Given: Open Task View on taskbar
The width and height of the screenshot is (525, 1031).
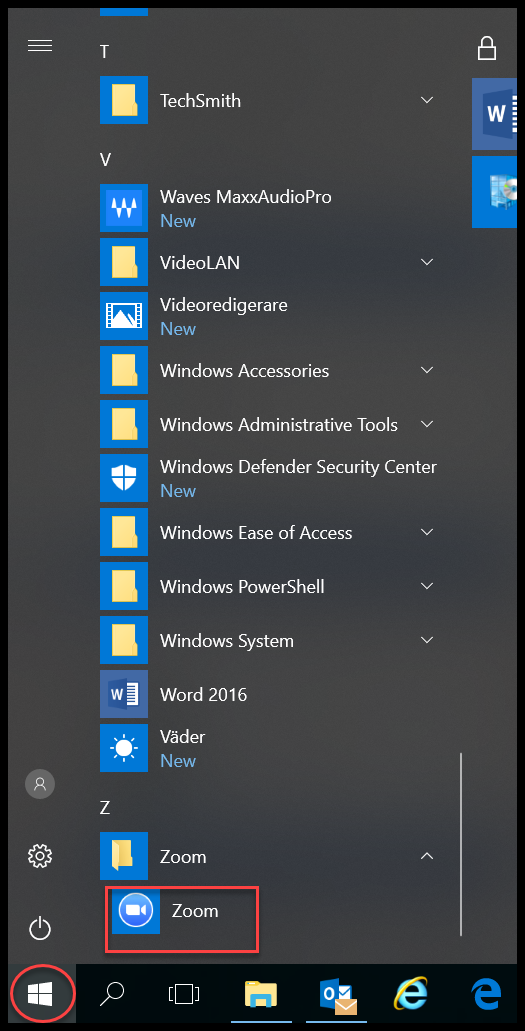Looking at the screenshot, I should [x=184, y=994].
